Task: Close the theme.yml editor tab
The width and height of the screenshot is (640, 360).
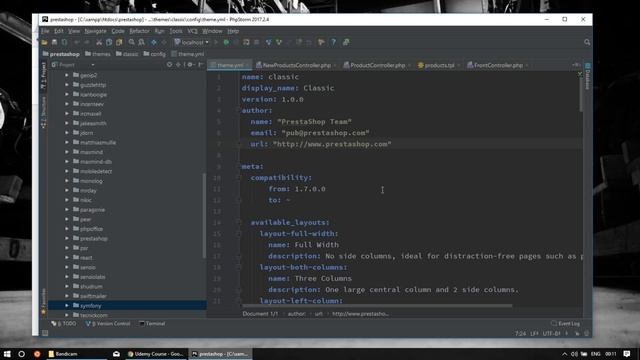Action: 247,65
